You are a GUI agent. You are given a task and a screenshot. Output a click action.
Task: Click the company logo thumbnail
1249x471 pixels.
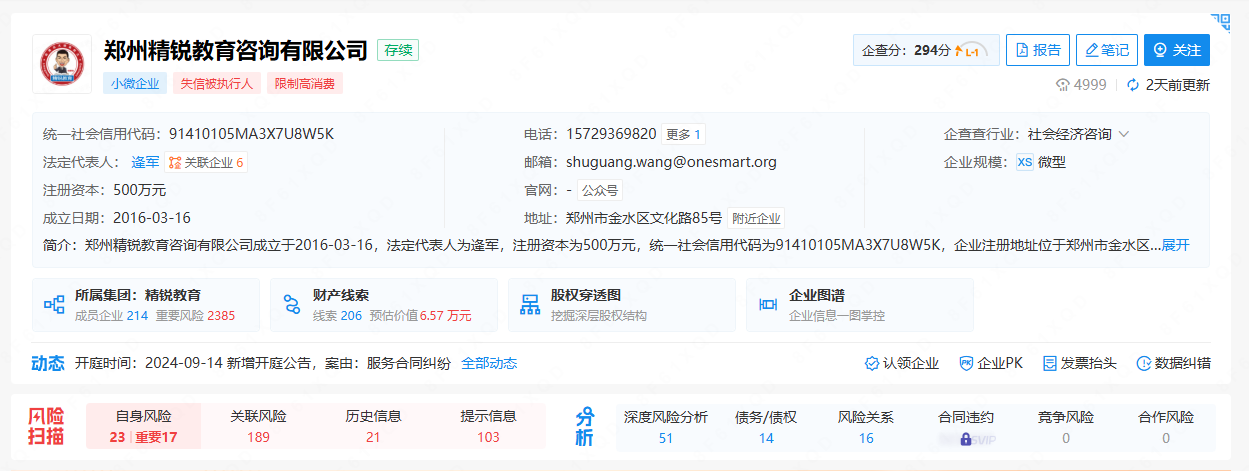(61, 64)
